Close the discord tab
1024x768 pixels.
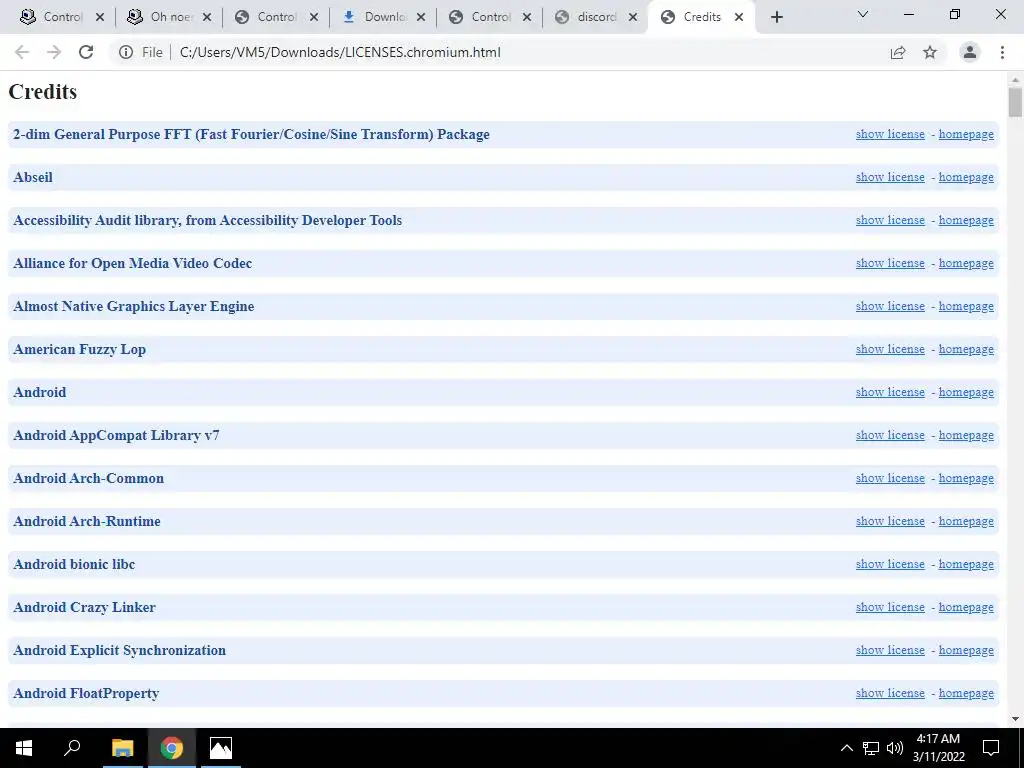(633, 17)
